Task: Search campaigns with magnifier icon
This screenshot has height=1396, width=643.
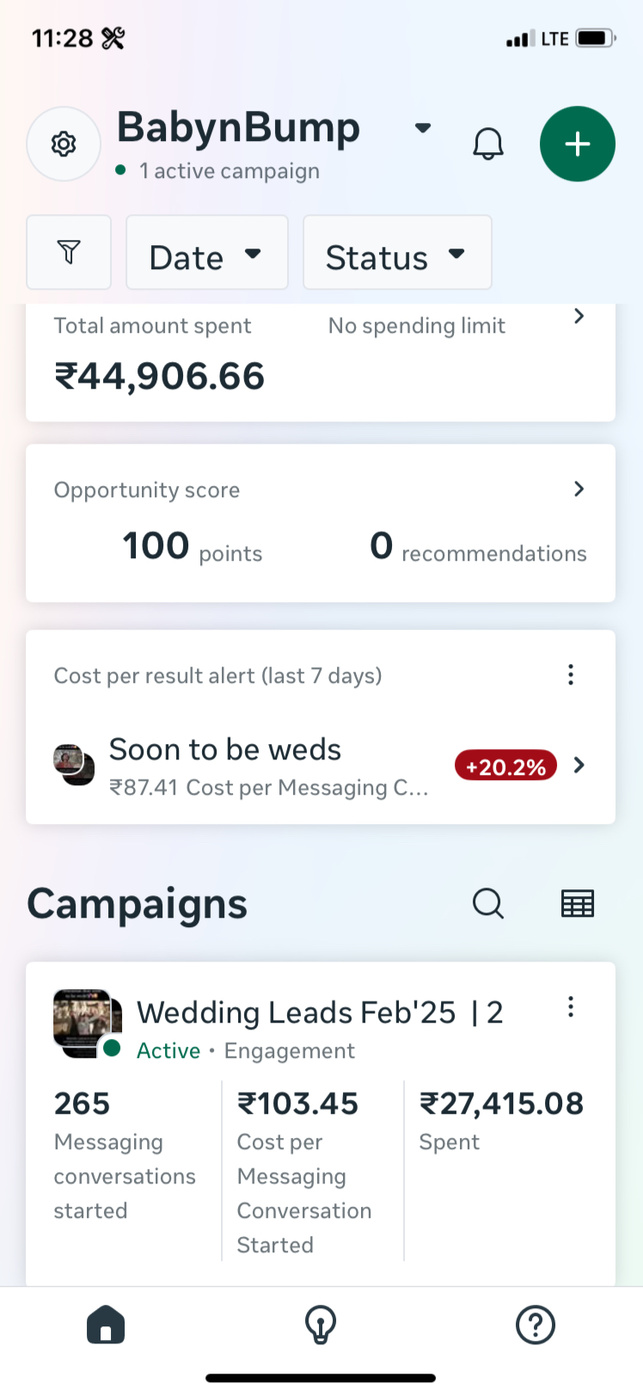Action: (x=488, y=903)
